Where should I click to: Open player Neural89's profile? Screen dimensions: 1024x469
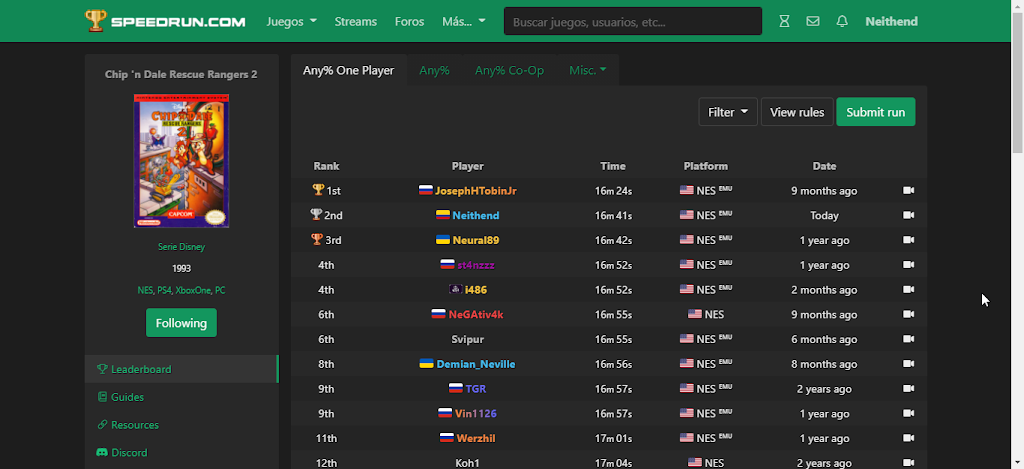tap(475, 240)
